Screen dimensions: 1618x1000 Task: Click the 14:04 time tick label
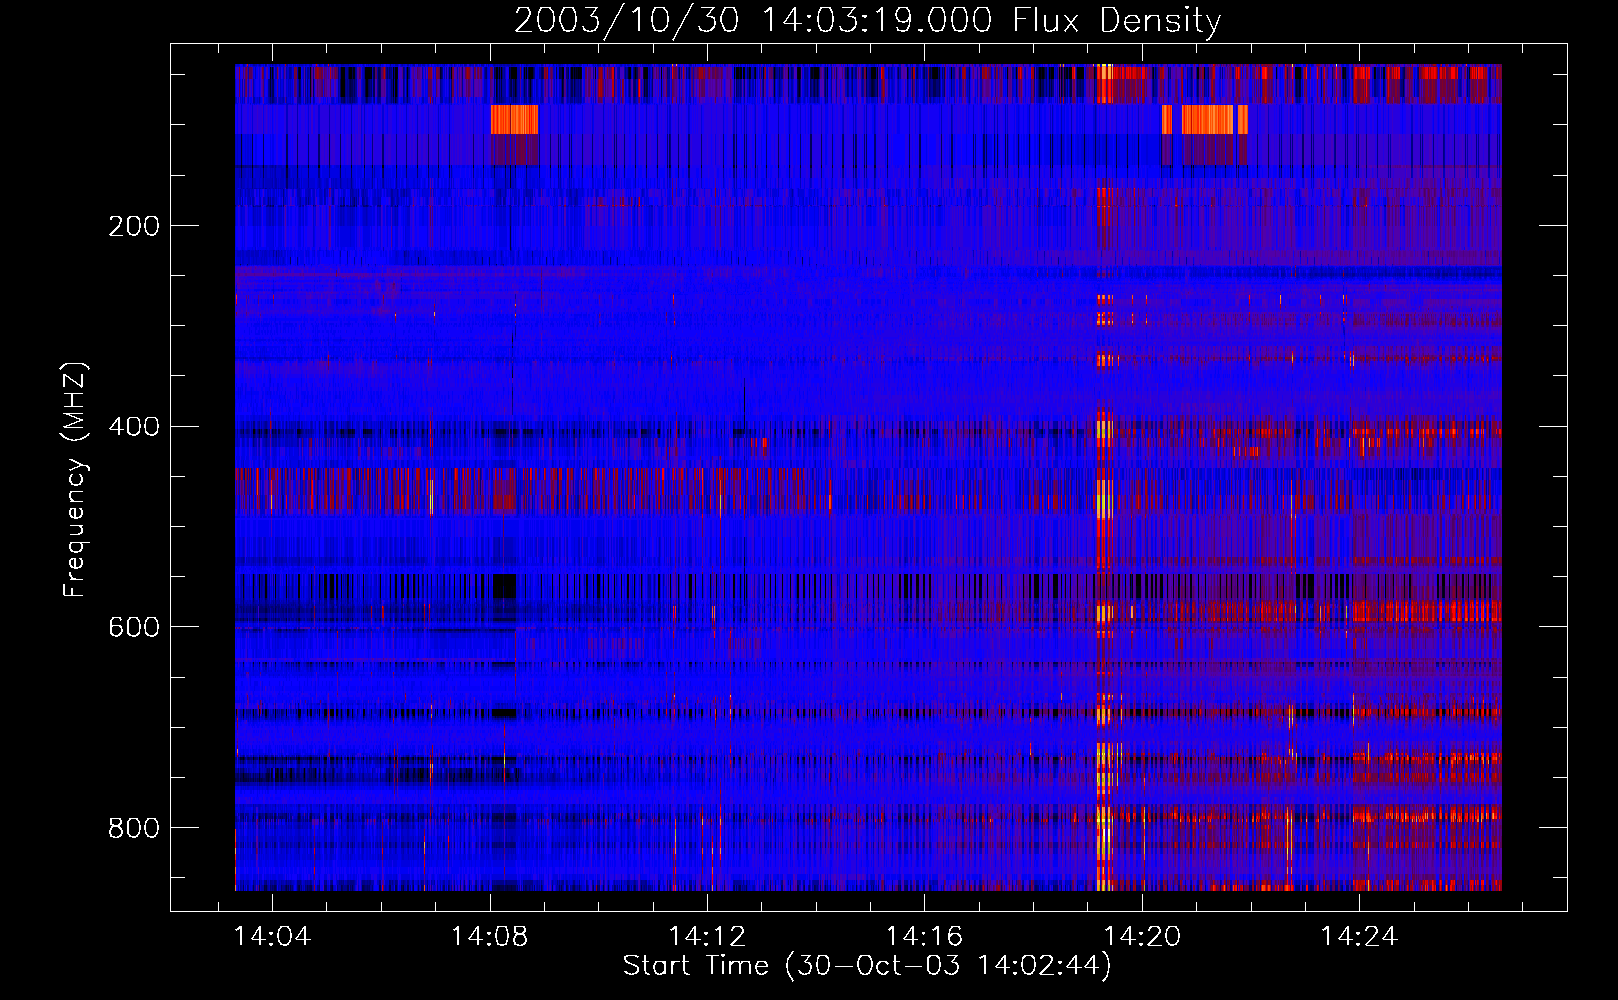pos(272,936)
